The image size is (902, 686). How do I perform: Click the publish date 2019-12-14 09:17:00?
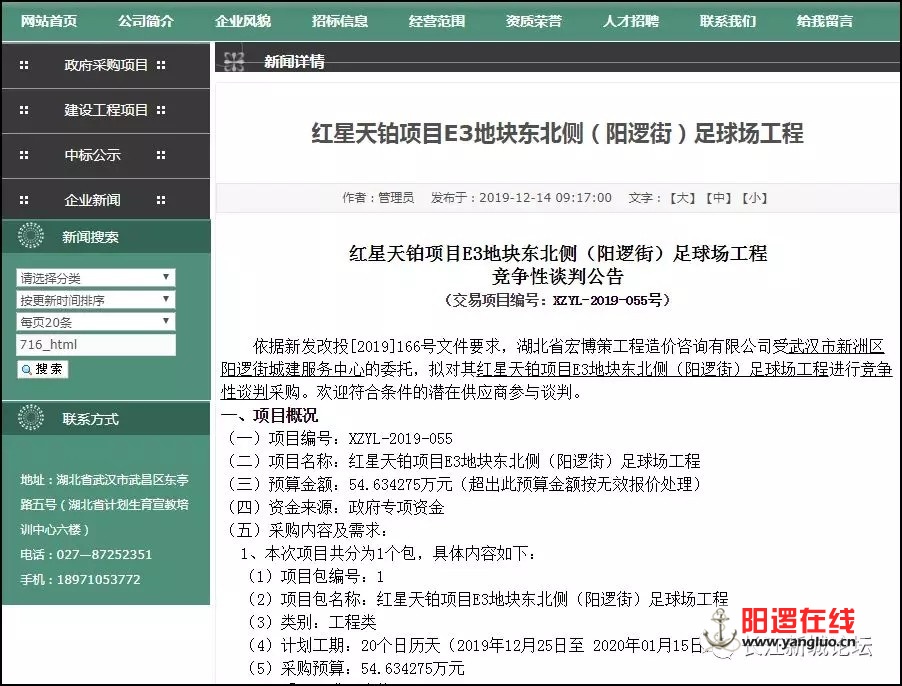pyautogui.click(x=545, y=198)
